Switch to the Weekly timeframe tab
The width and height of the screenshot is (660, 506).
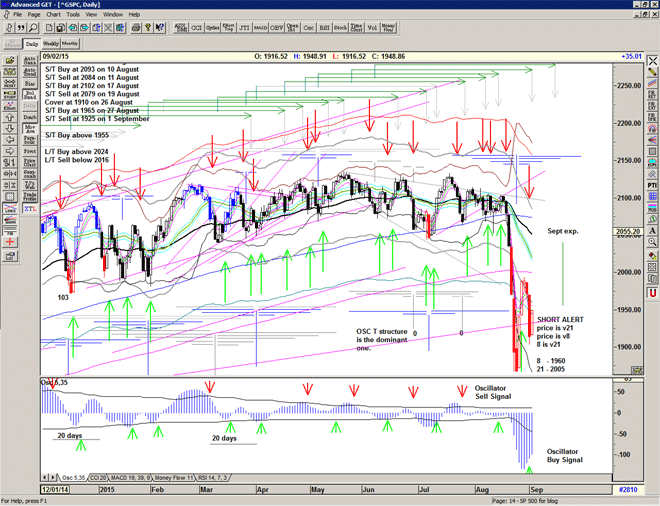50,44
